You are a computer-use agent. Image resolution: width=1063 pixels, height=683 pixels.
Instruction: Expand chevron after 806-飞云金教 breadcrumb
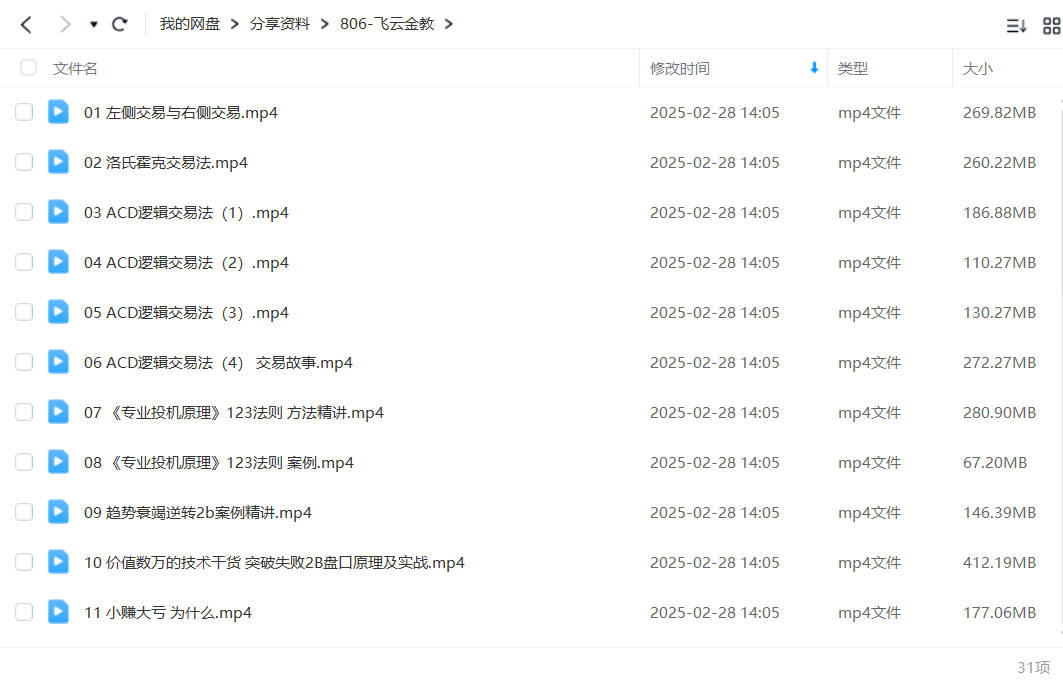click(x=448, y=24)
